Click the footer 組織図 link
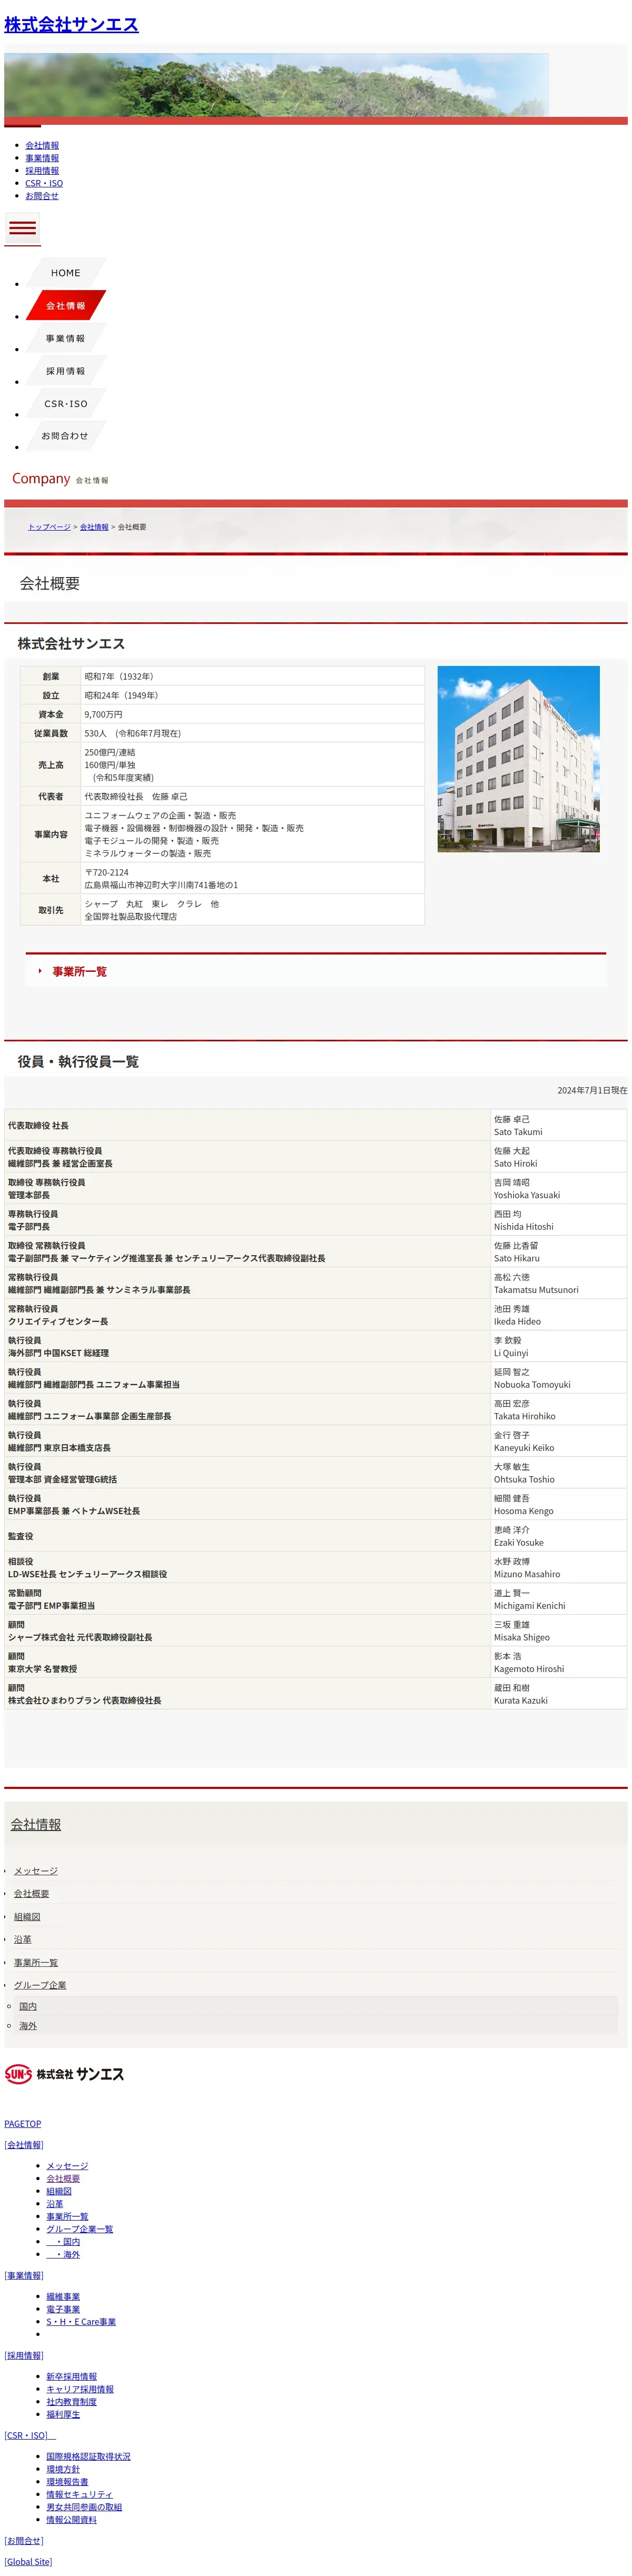Viewport: 632px width, 2576px height. (x=59, y=2192)
